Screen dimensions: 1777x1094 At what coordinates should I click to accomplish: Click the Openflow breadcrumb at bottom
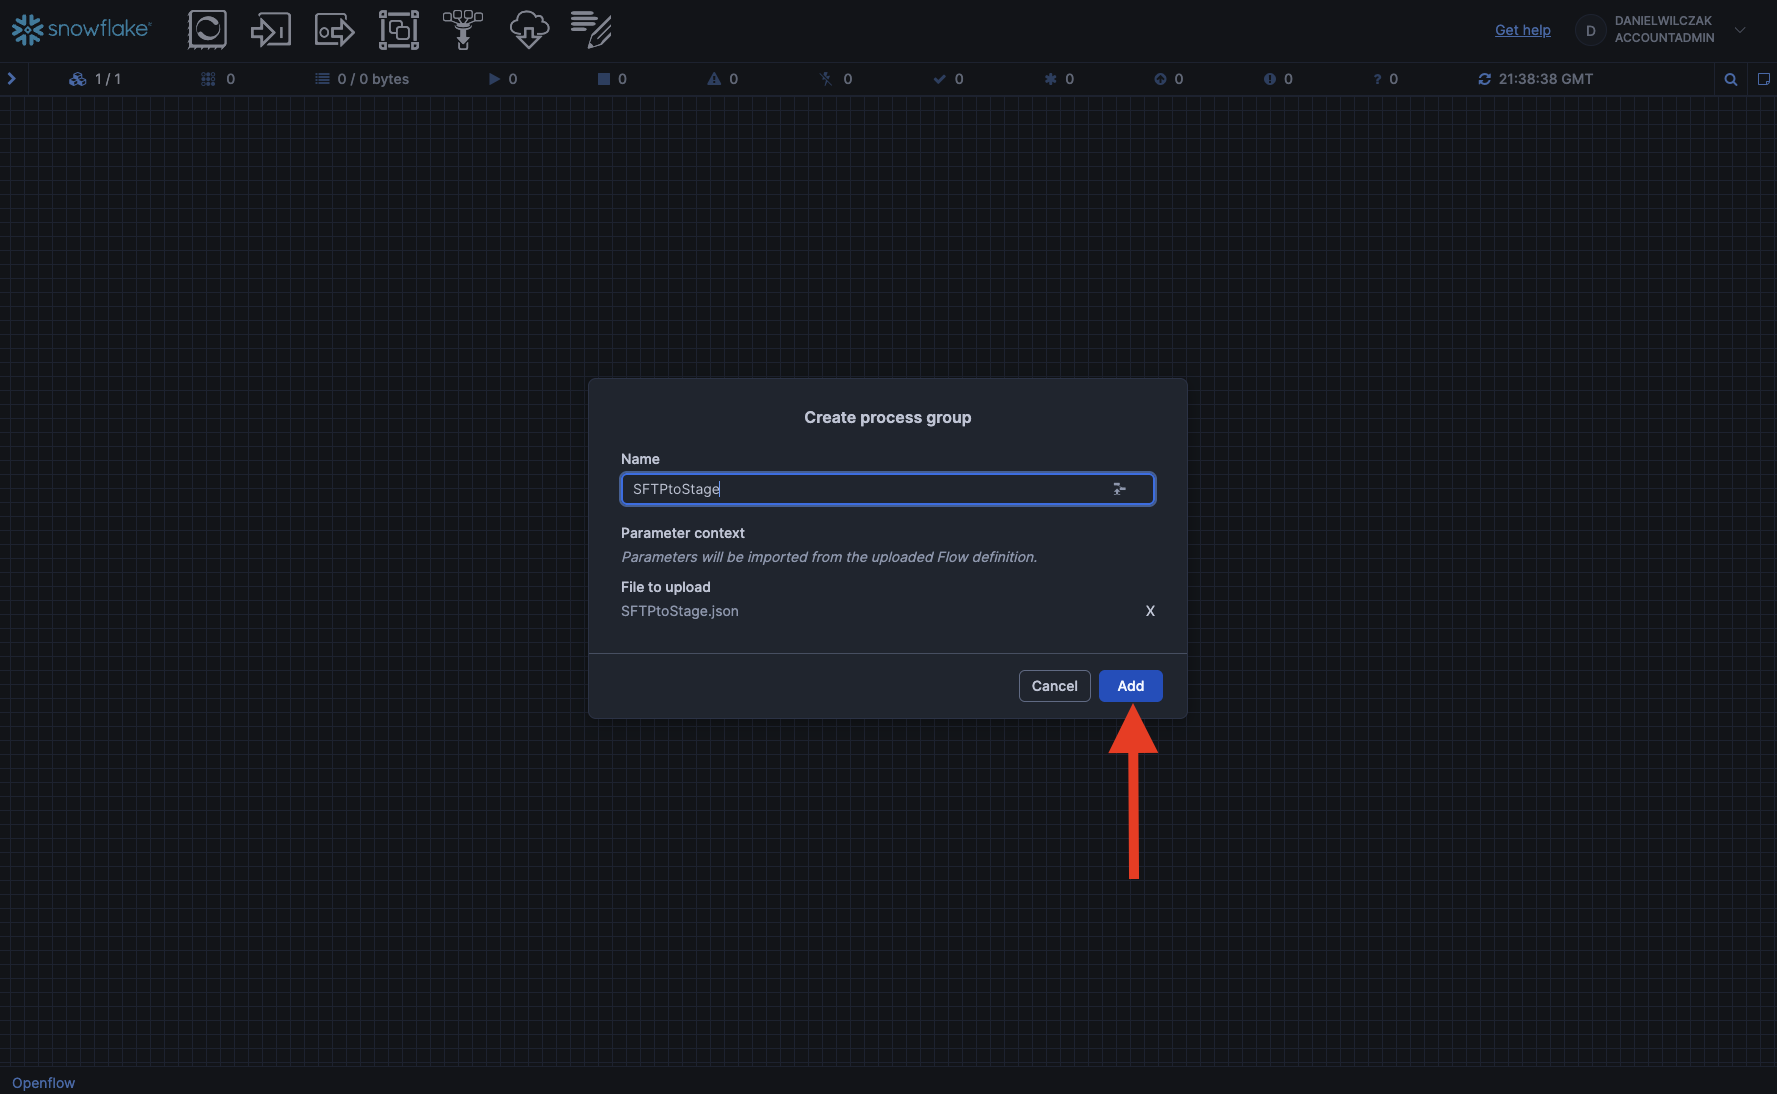coord(43,1083)
